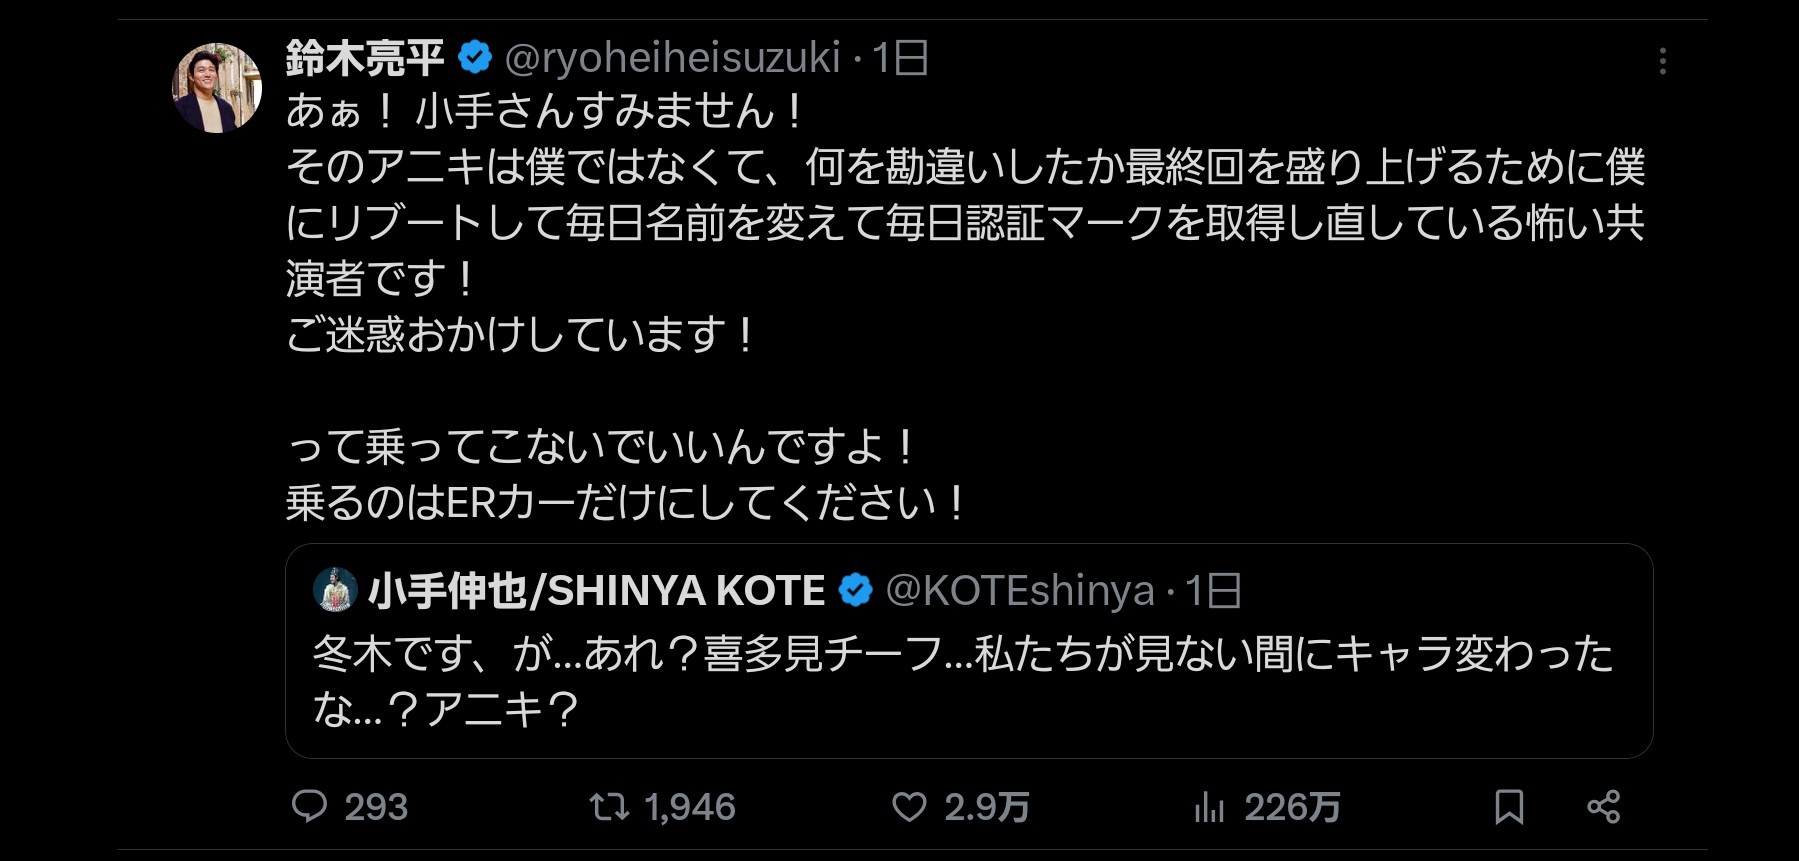Click 鈴木亮平's blue verified badge
Viewport: 1799px width, 861px height.
click(475, 58)
